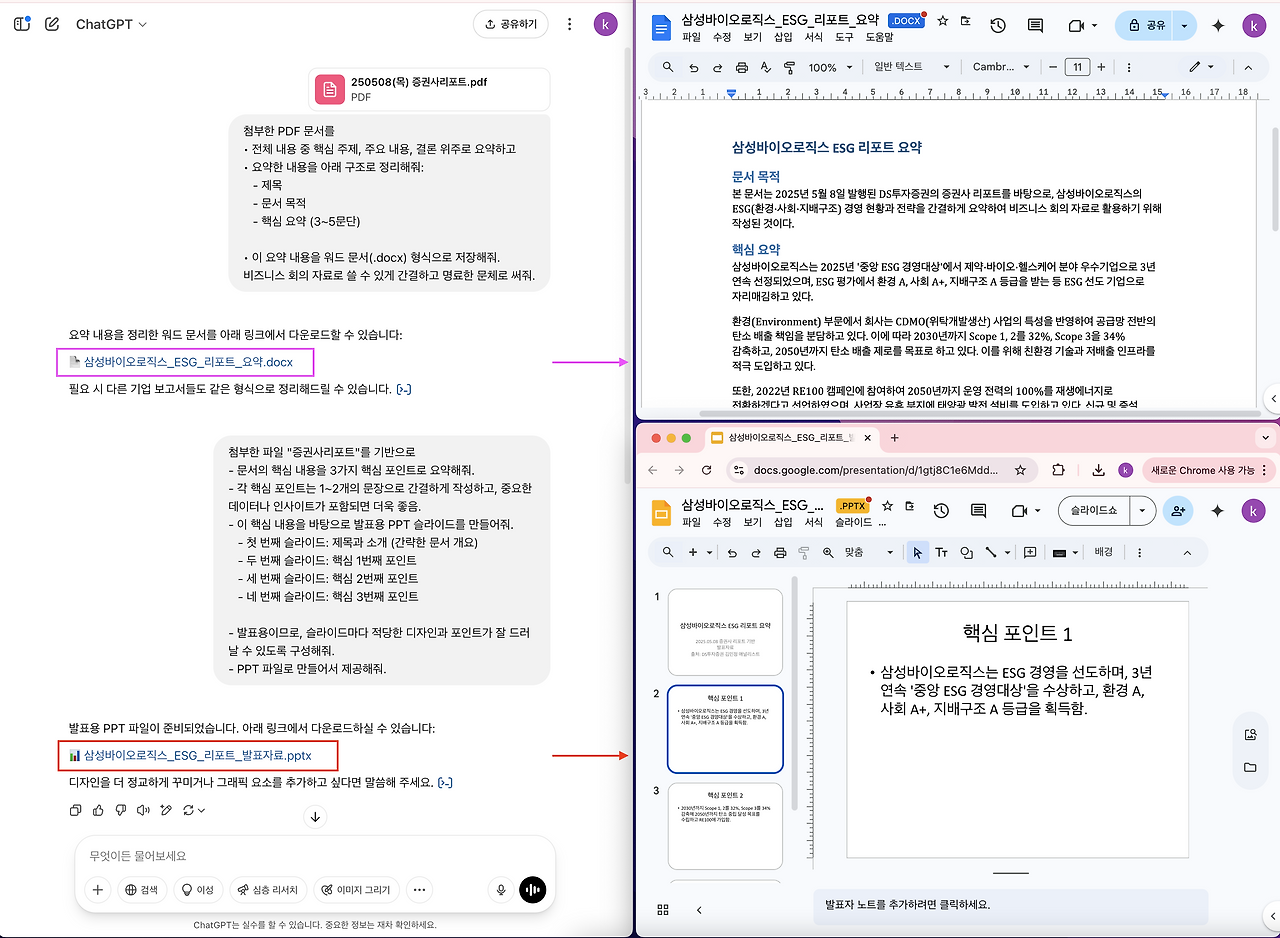Open the zoom fit dropdown in Slides

pyautogui.click(x=870, y=552)
